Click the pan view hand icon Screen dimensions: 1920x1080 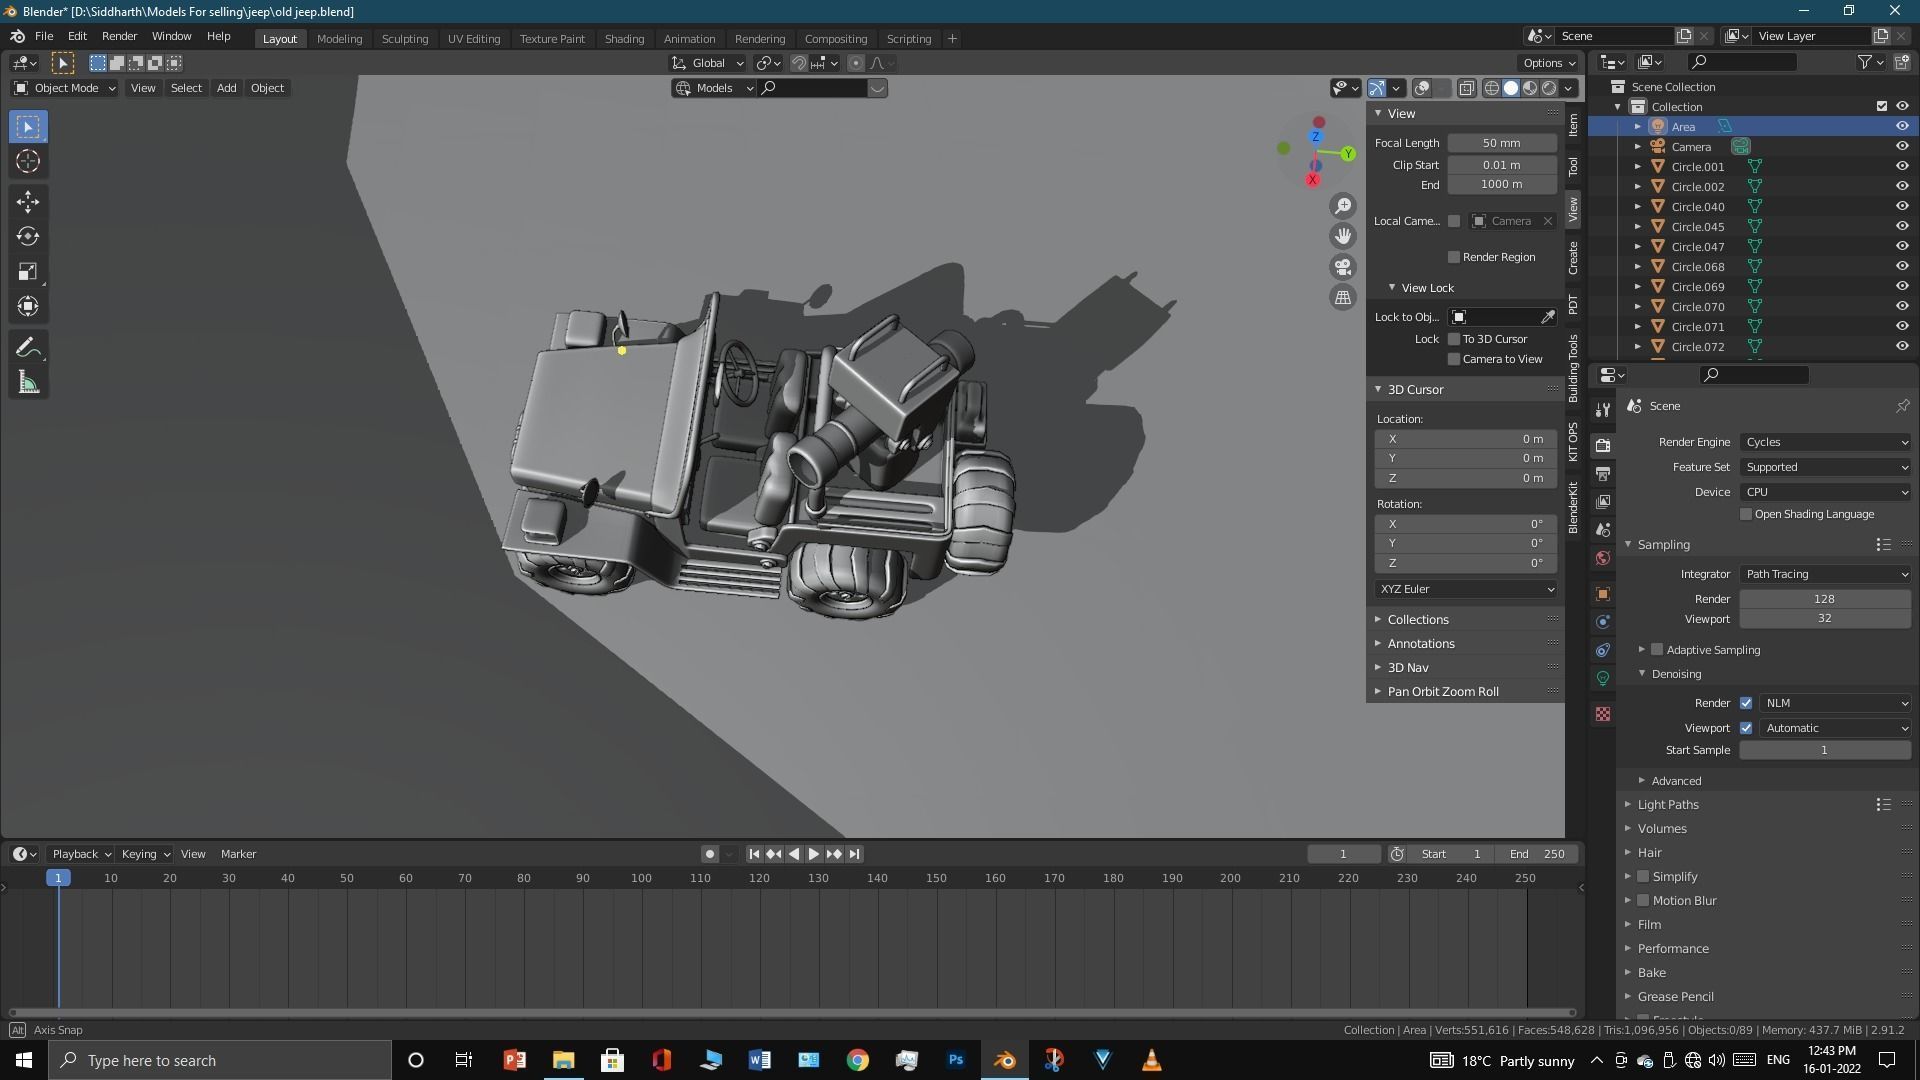click(x=1343, y=236)
